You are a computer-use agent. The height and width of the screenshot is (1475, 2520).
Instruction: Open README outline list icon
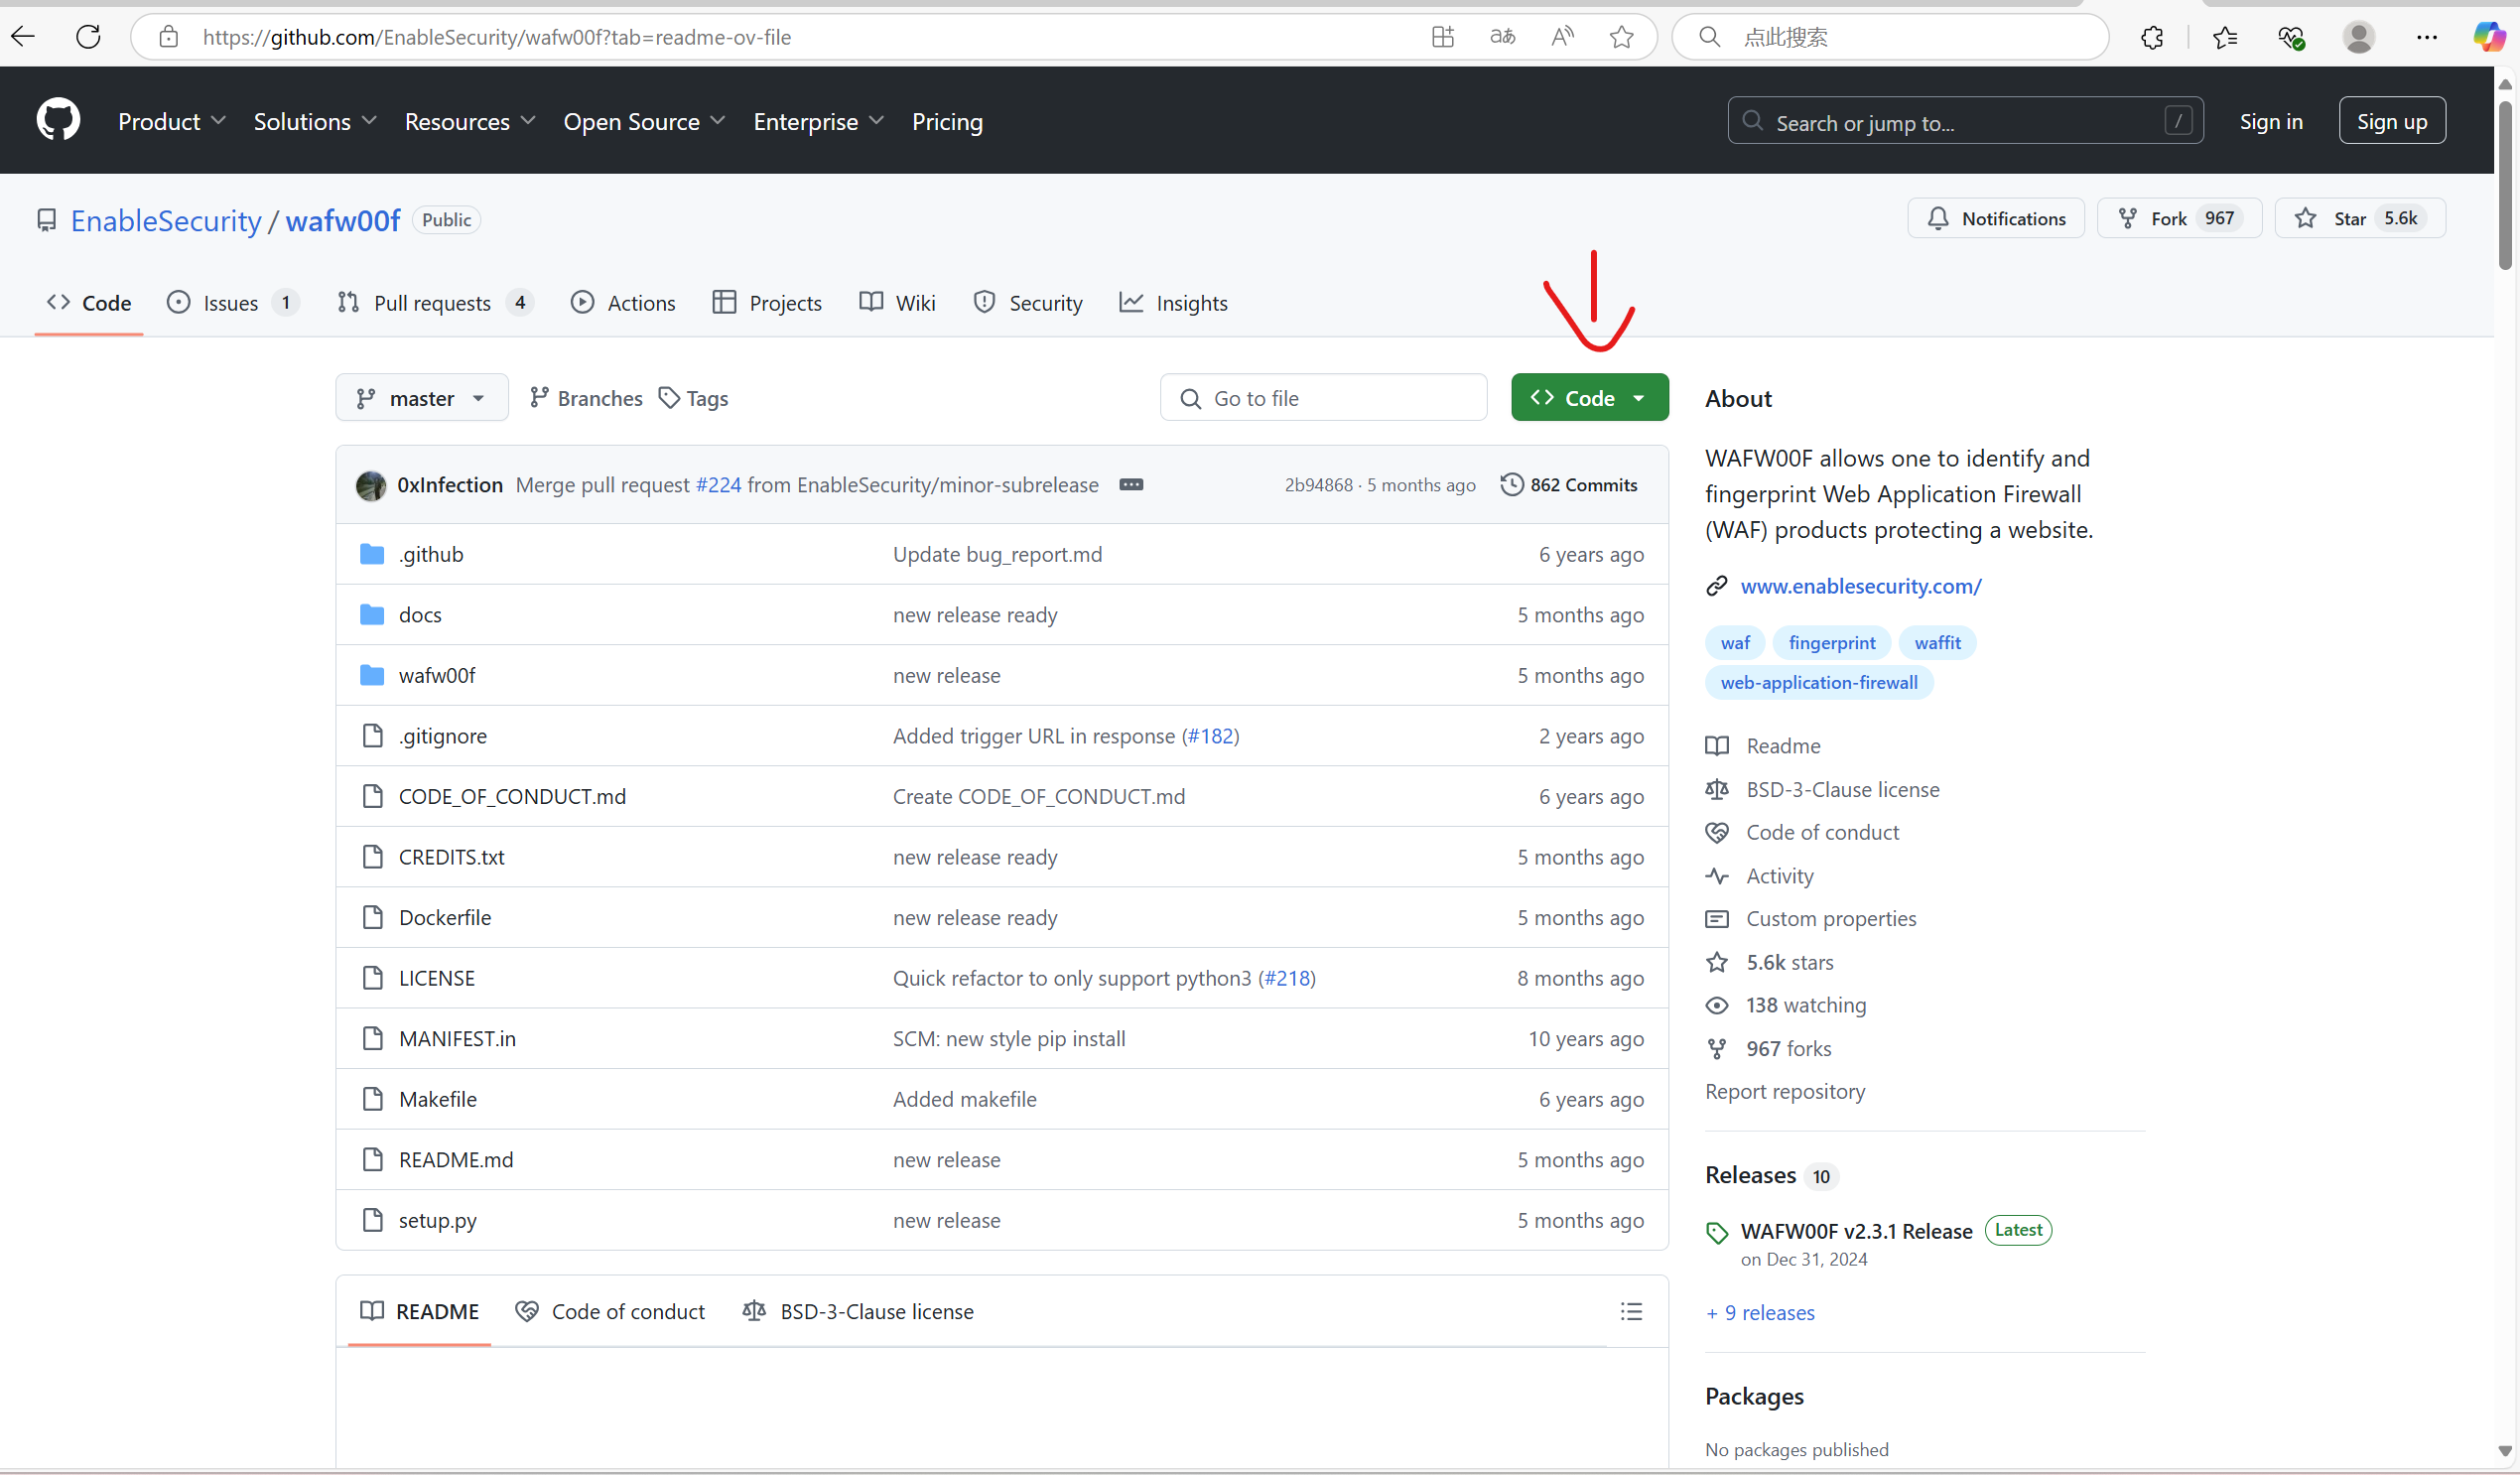tap(1631, 1311)
